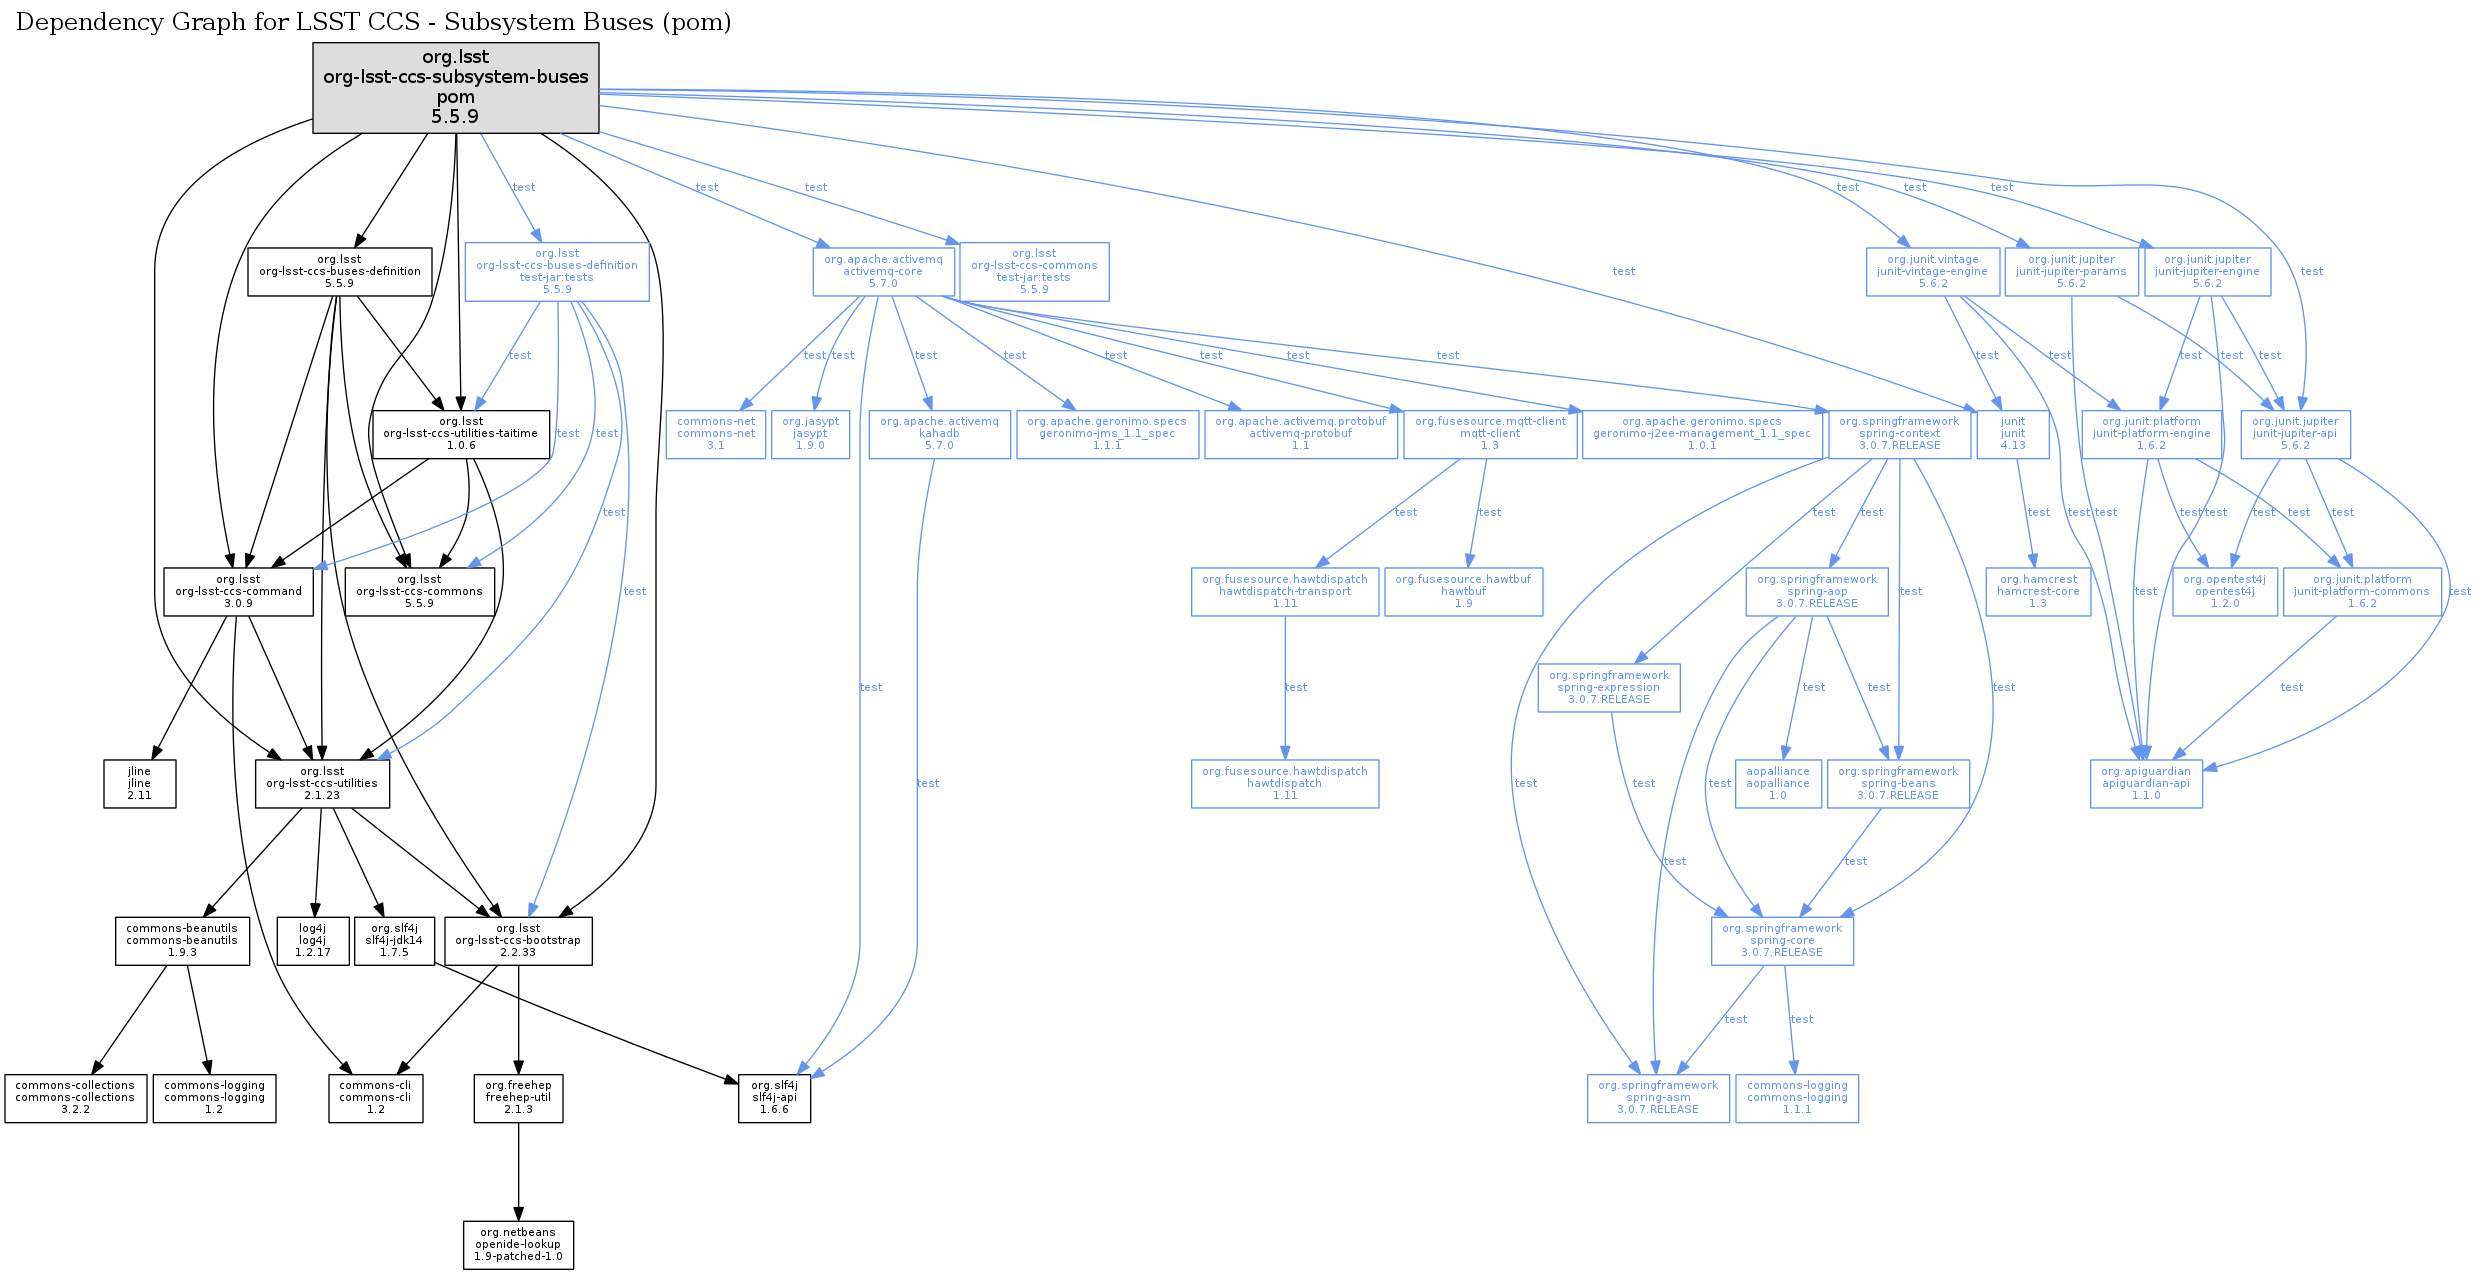Click the activemq-core 5.7.0 node

tap(883, 271)
